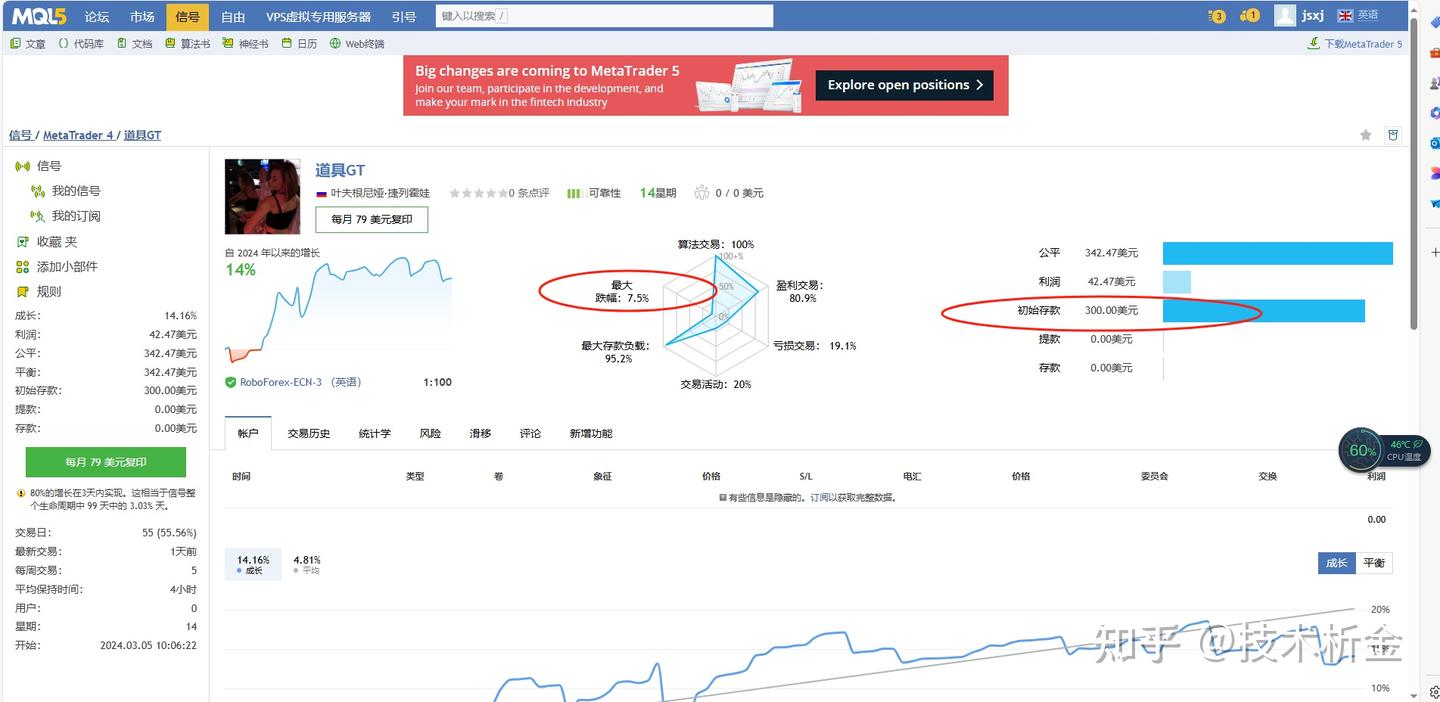This screenshot has width=1440, height=702.
Task: Click the 我的信号 icon
Action: coord(37,191)
